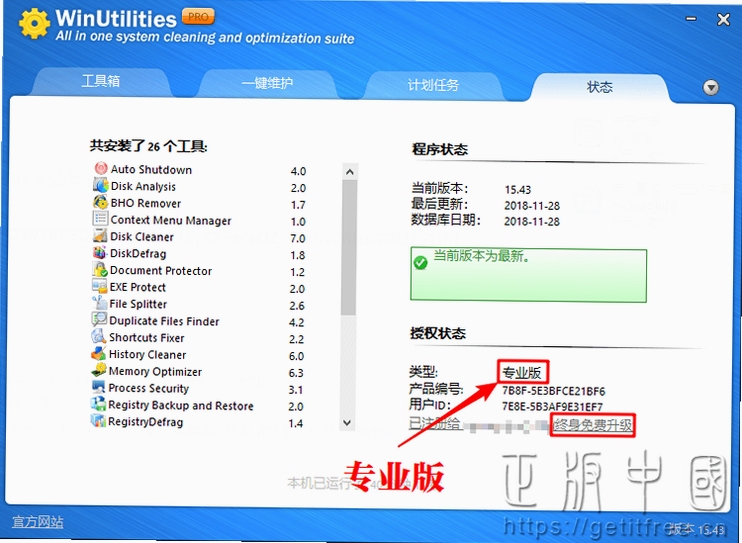Click the Document Protector icon

99,269
